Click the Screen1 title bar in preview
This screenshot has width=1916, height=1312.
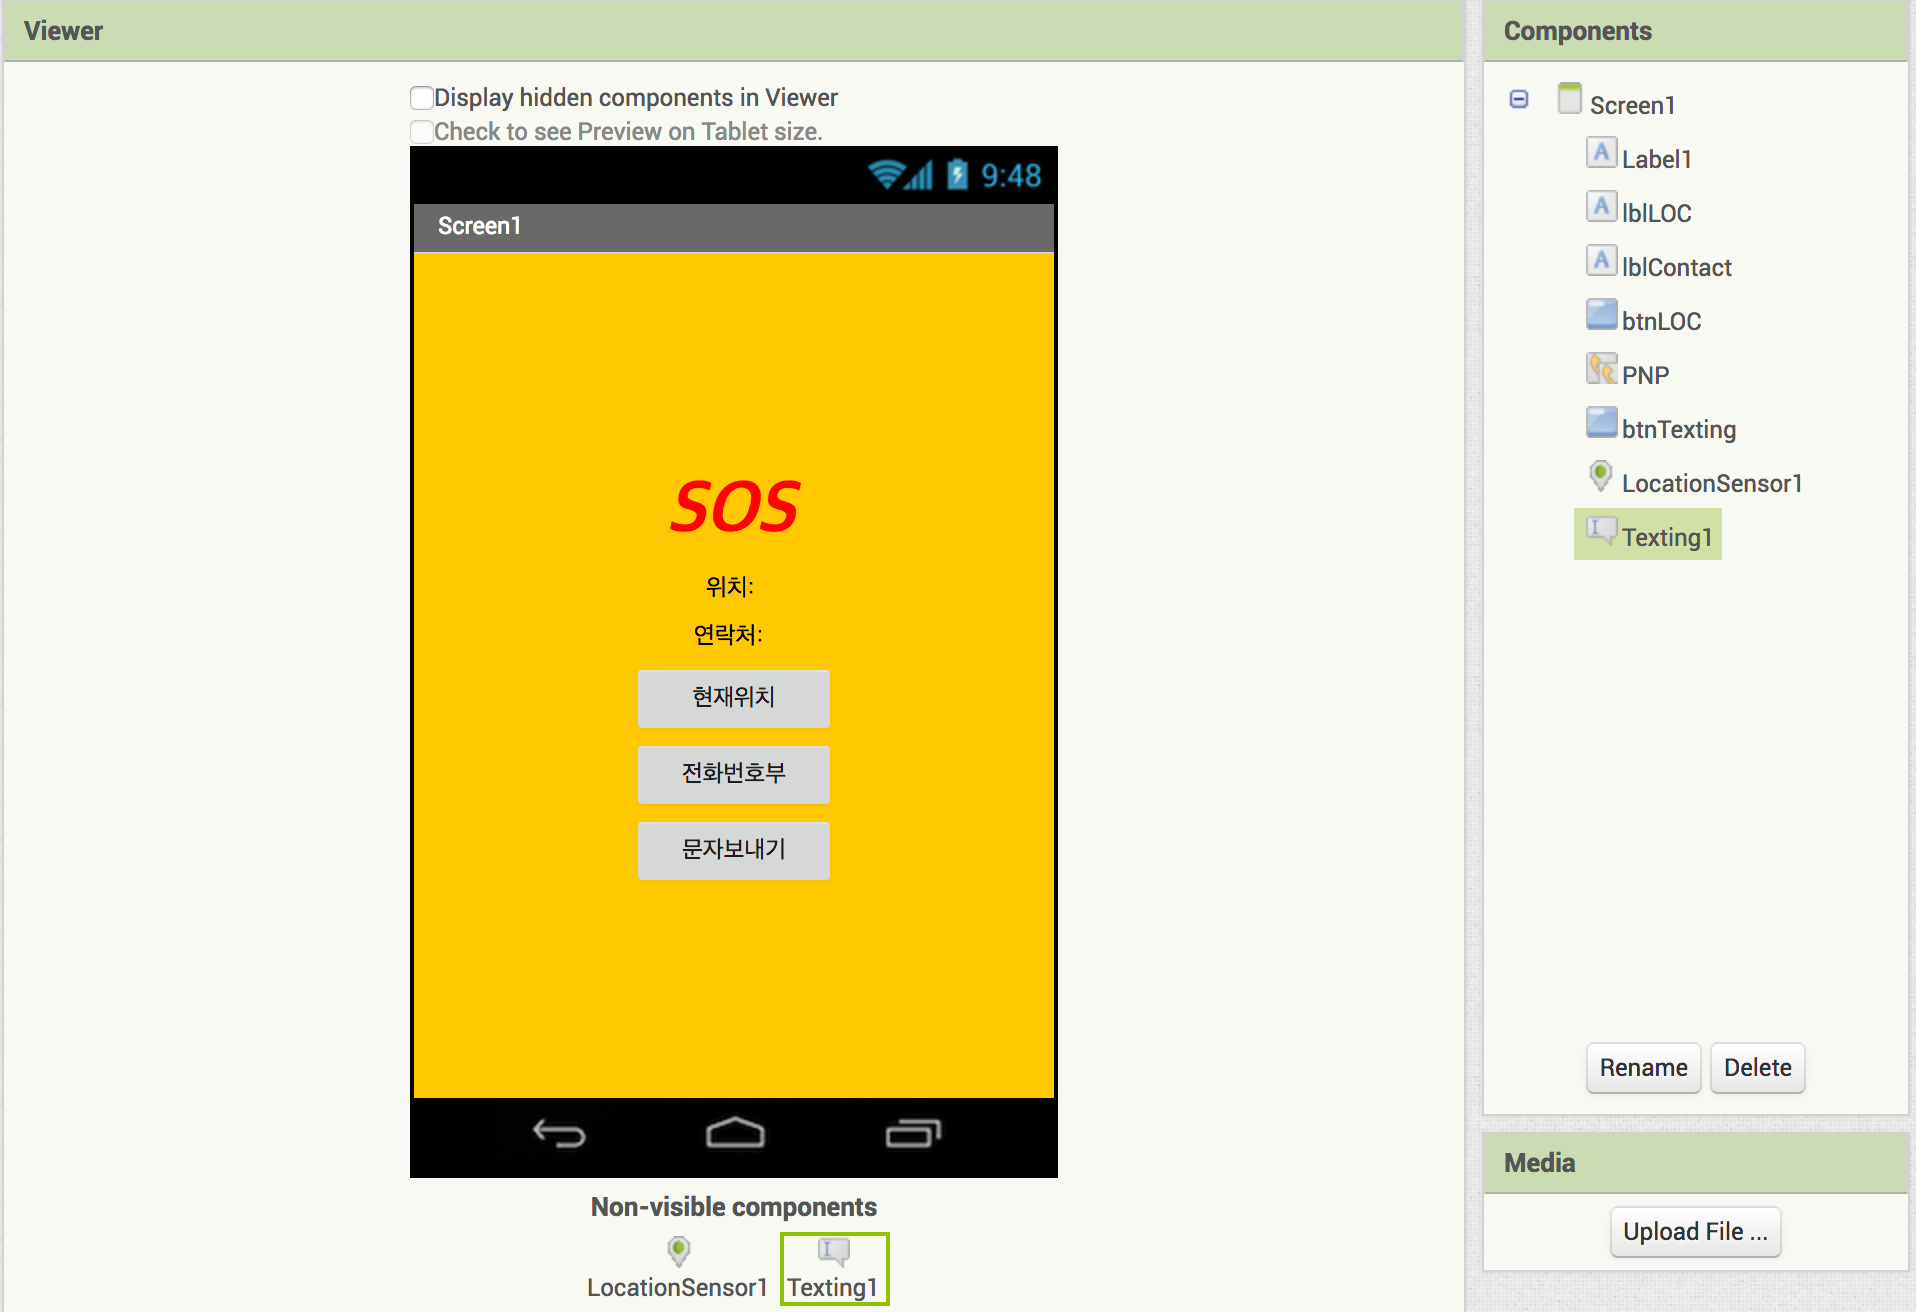tap(734, 227)
